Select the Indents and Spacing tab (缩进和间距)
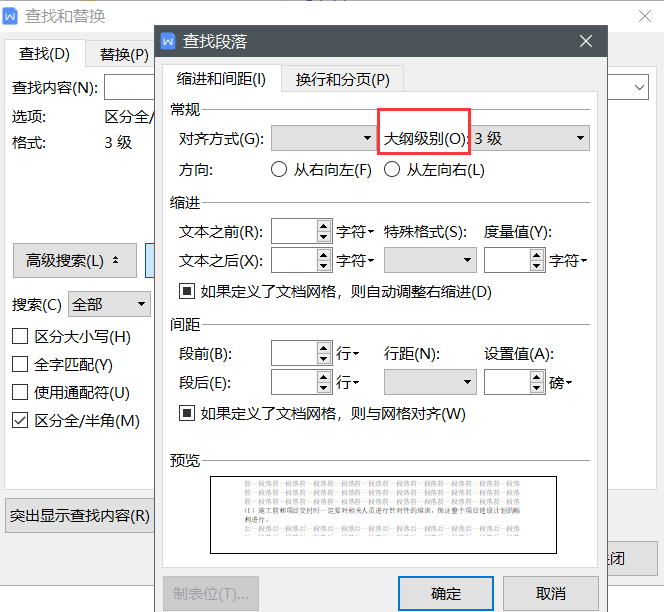This screenshot has height=612, width=664. tap(220, 80)
